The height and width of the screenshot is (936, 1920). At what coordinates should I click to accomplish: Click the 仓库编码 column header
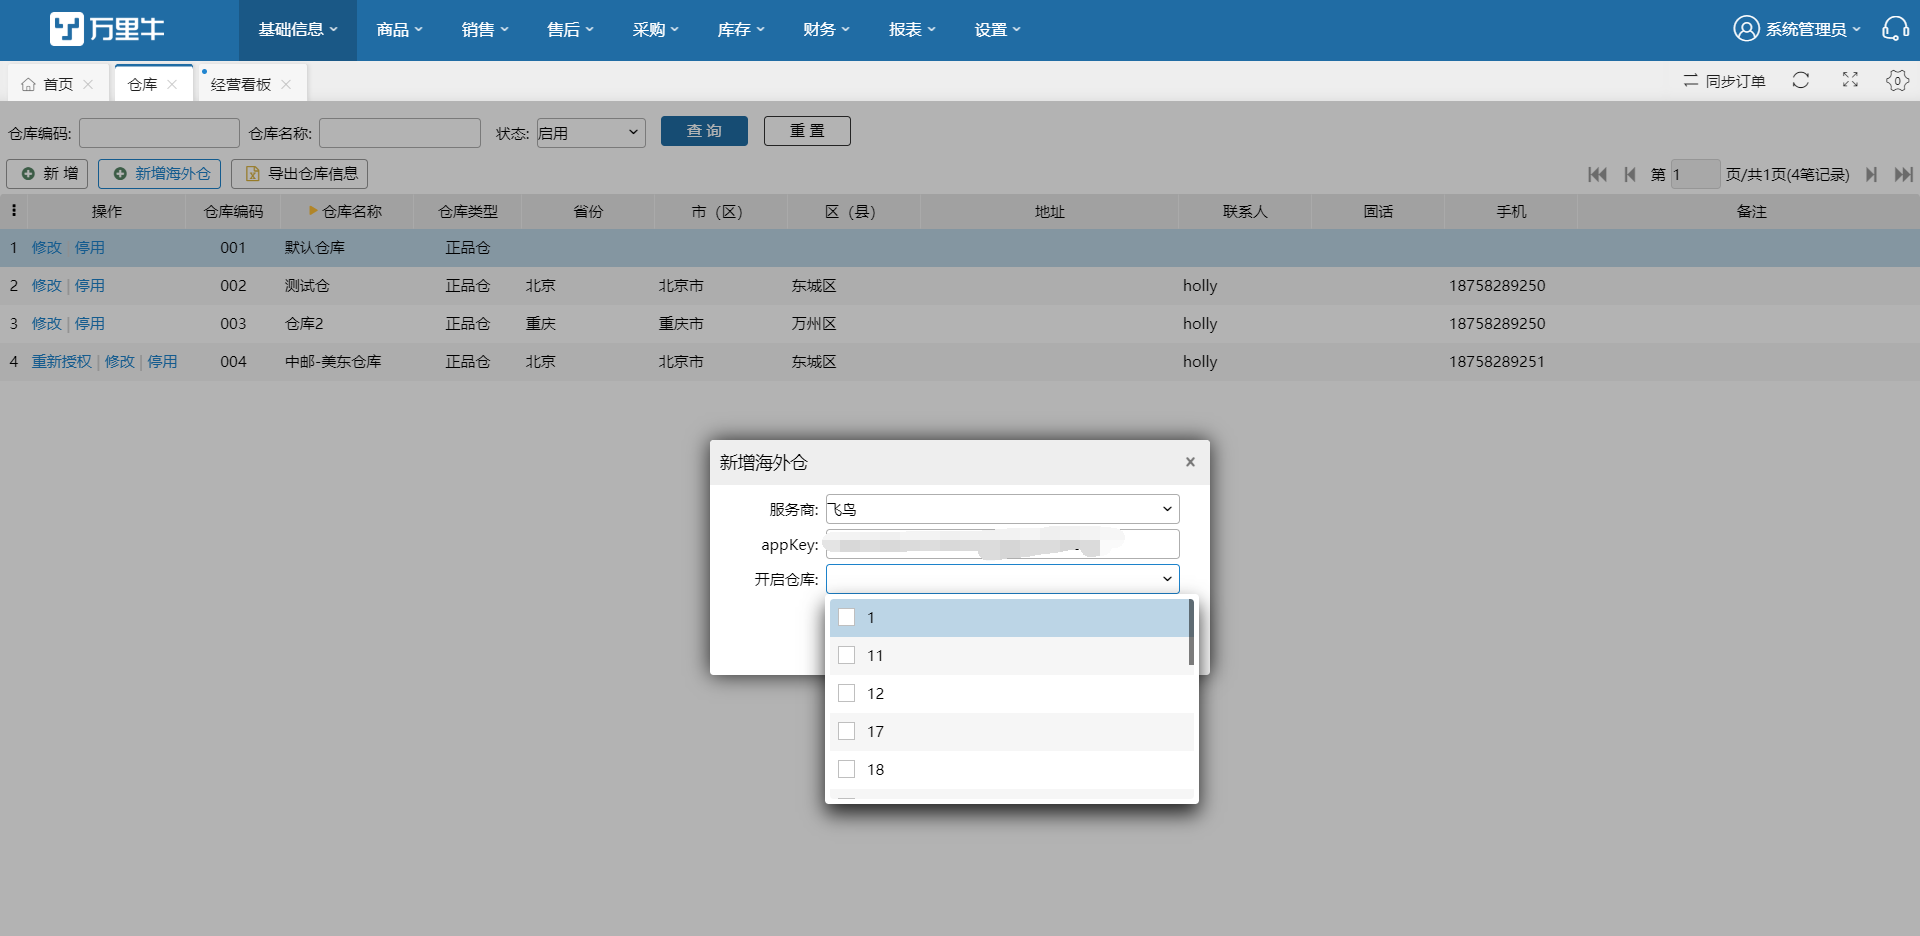(x=233, y=211)
